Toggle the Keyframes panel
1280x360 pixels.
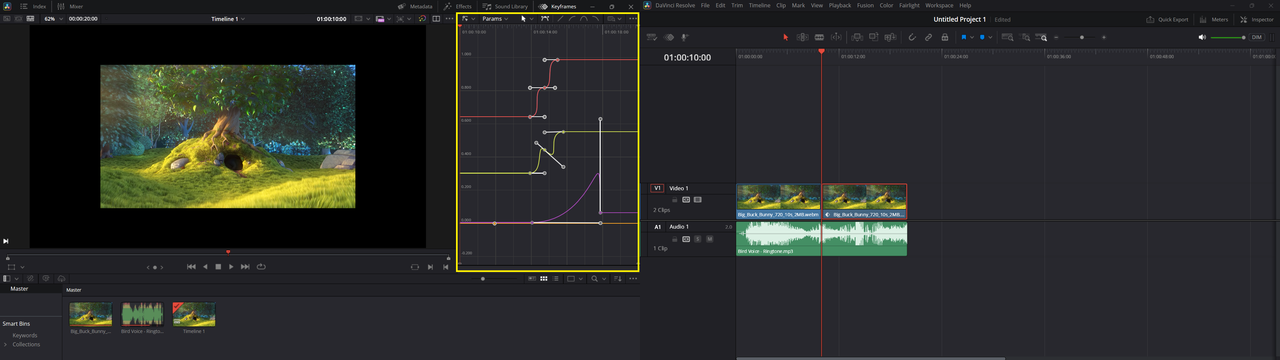click(x=558, y=6)
